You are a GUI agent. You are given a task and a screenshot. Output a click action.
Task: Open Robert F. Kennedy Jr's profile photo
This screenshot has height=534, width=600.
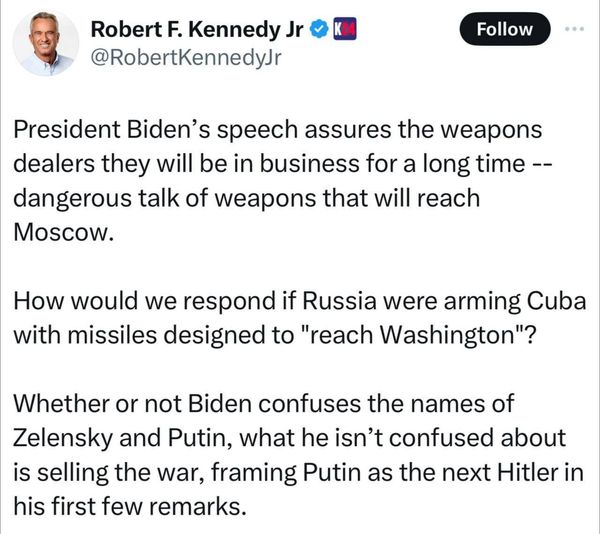[48, 44]
